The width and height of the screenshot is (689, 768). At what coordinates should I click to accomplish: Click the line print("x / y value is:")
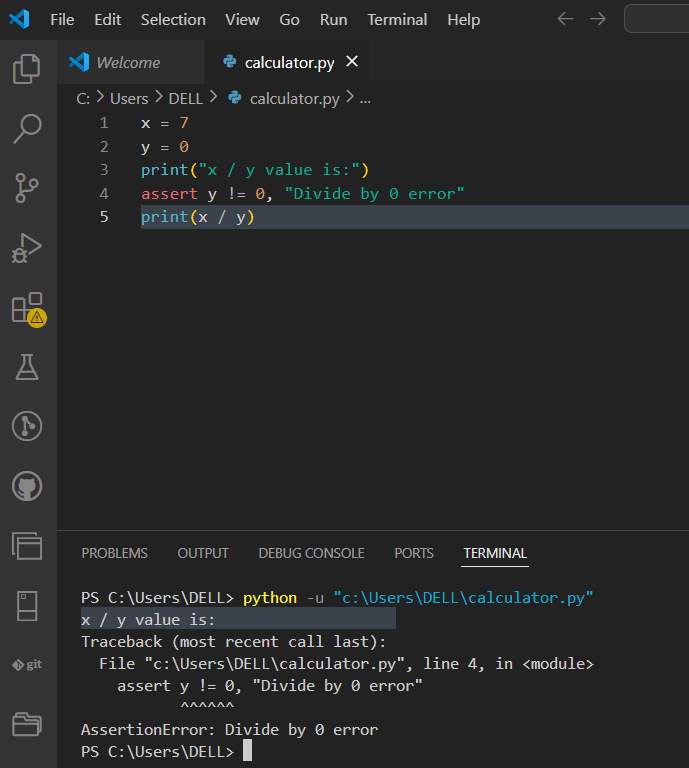click(255, 170)
